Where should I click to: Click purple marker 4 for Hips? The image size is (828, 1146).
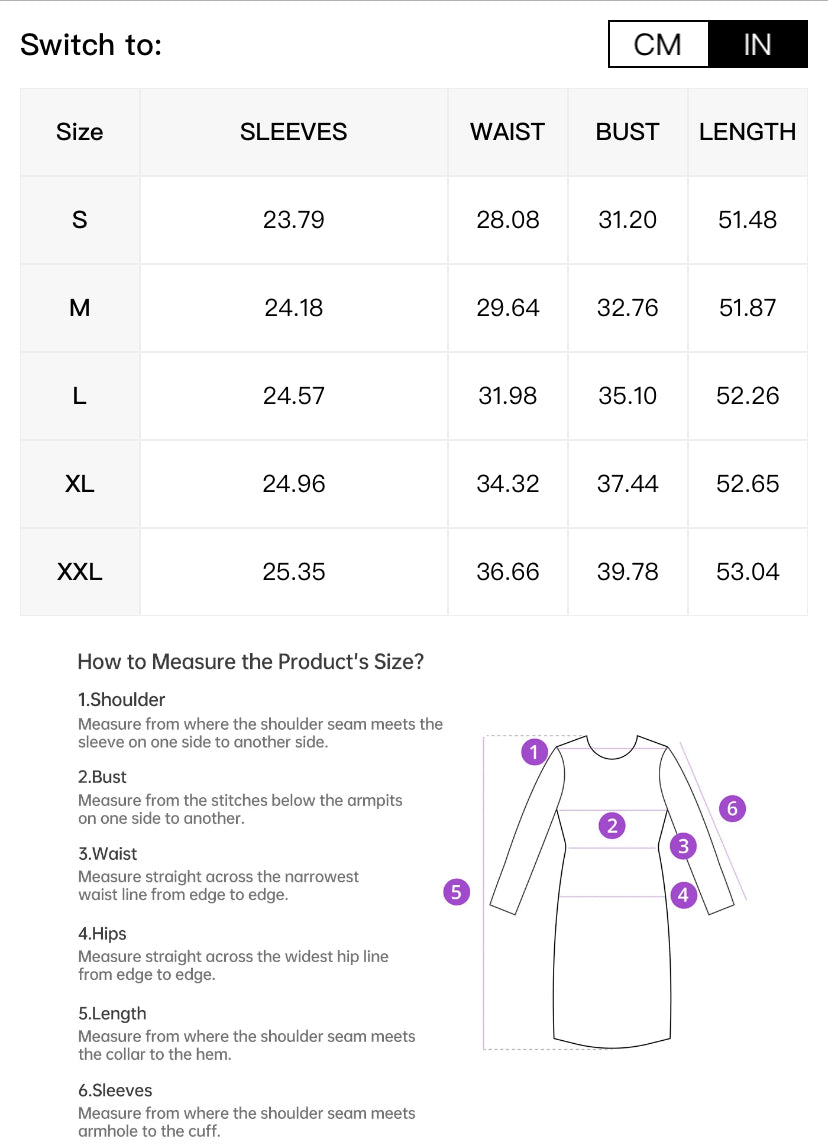tap(683, 895)
